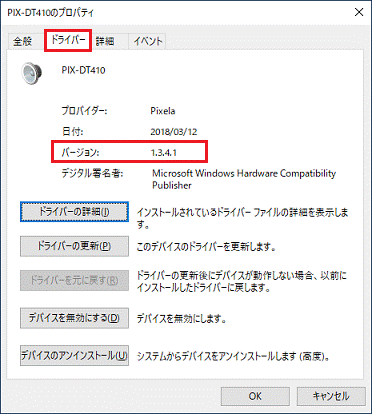Click provider value Pixela
The width and height of the screenshot is (372, 414).
click(x=163, y=111)
